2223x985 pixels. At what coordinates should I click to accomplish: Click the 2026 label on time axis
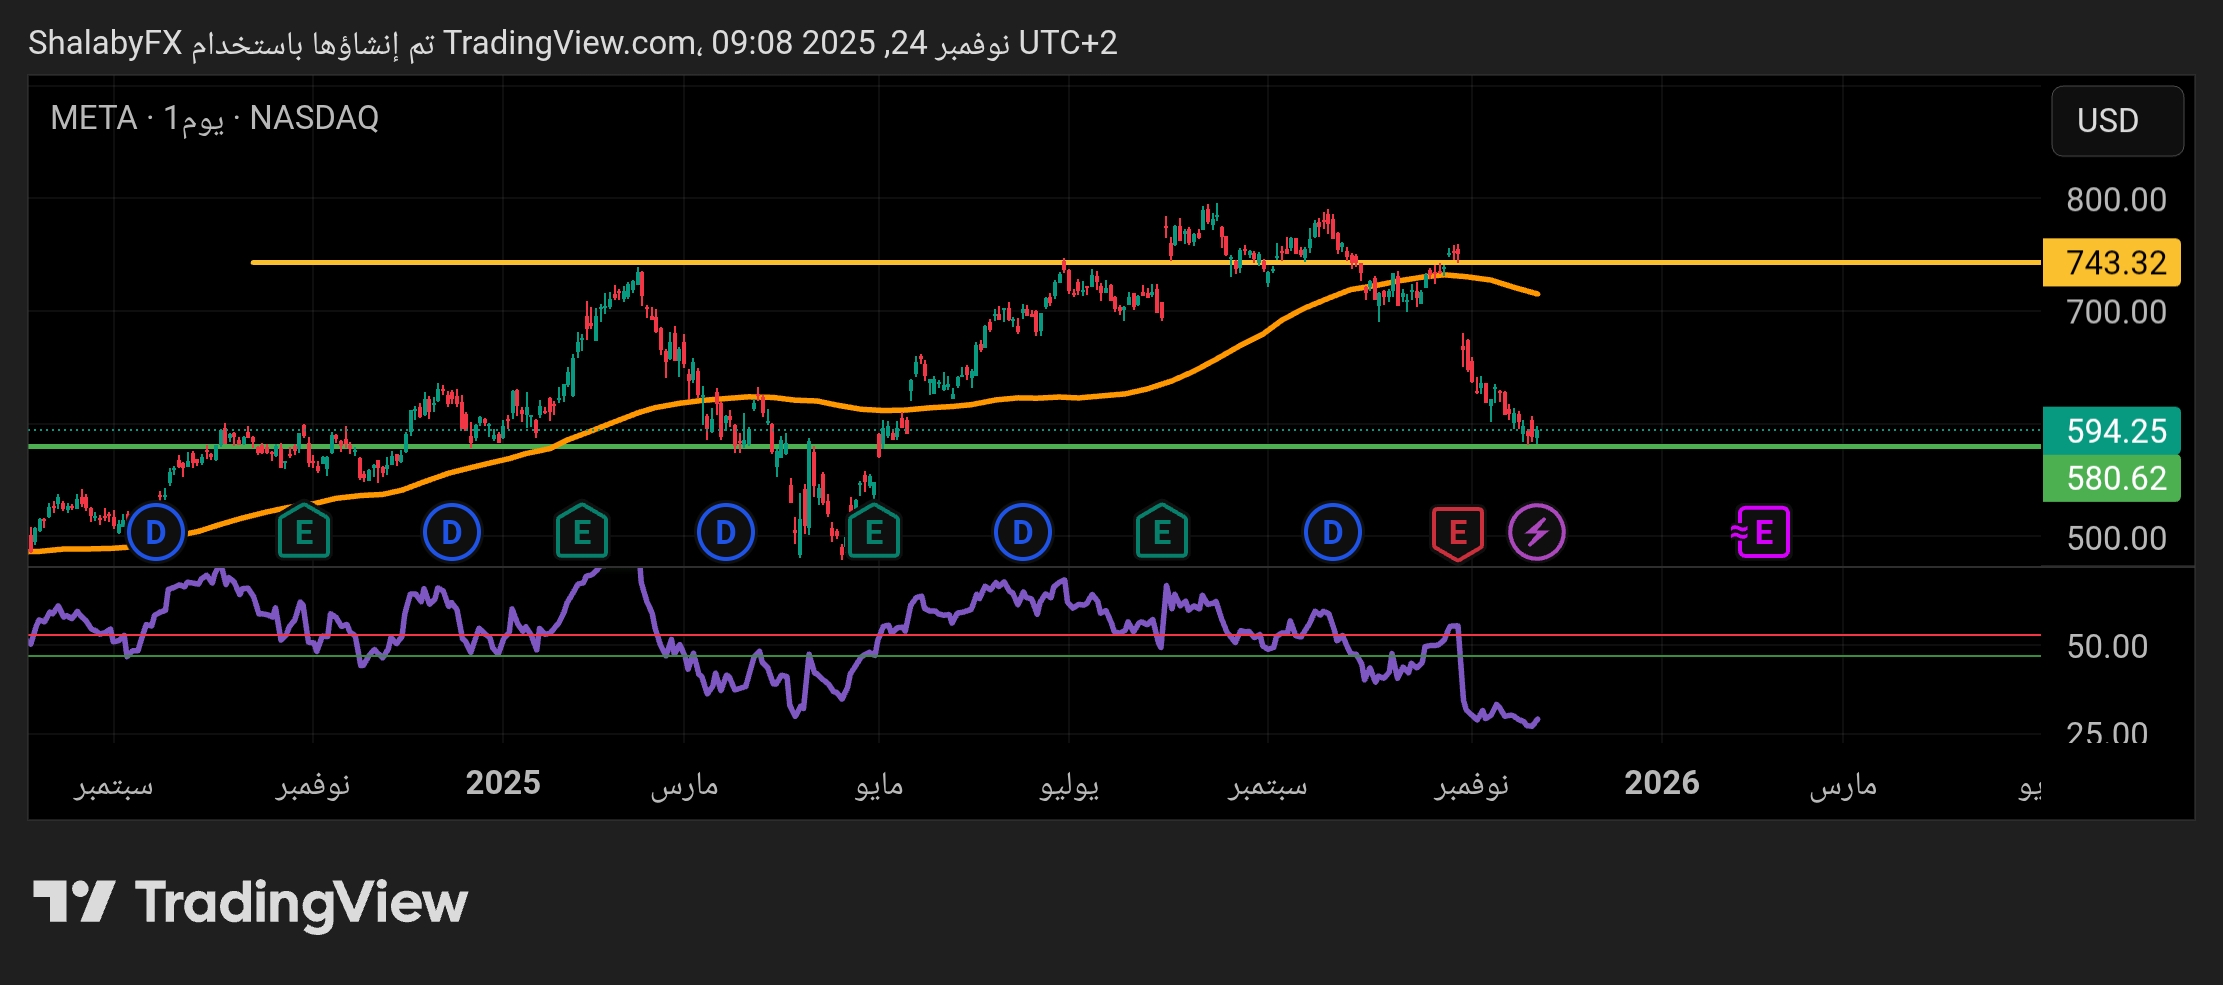1661,783
